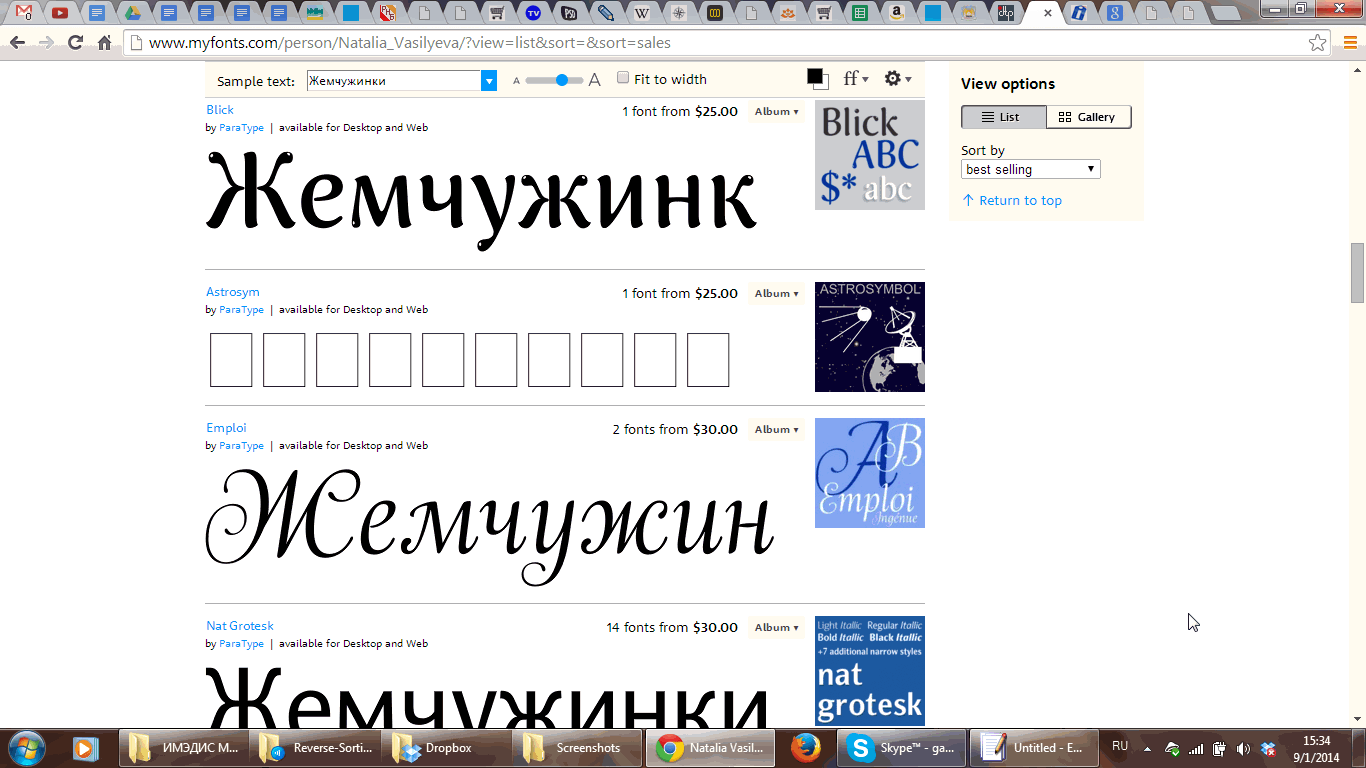The width and height of the screenshot is (1366, 768).
Task: Open the 'ff' ligatures dropdown
Action: (856, 79)
